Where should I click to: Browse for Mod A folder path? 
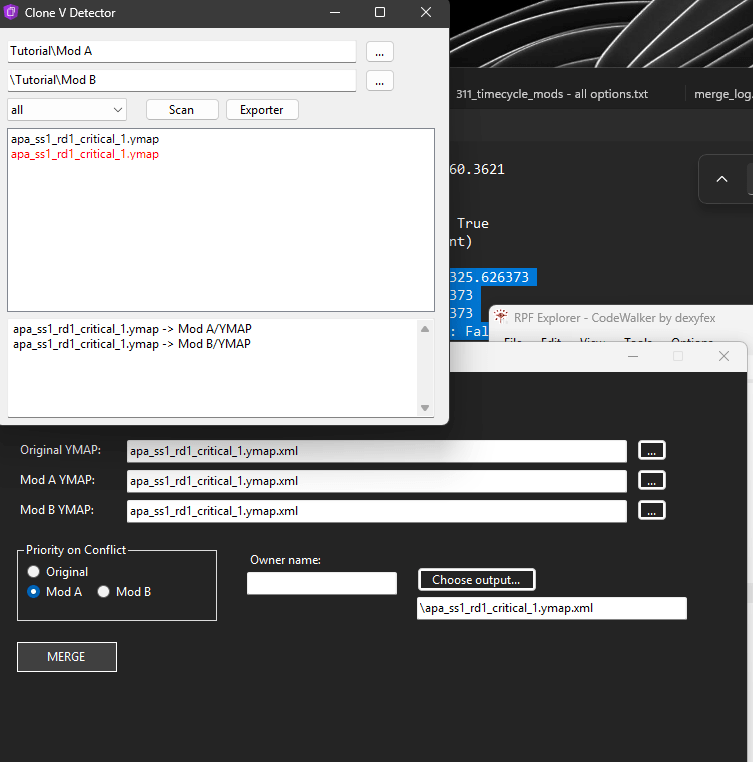(379, 51)
